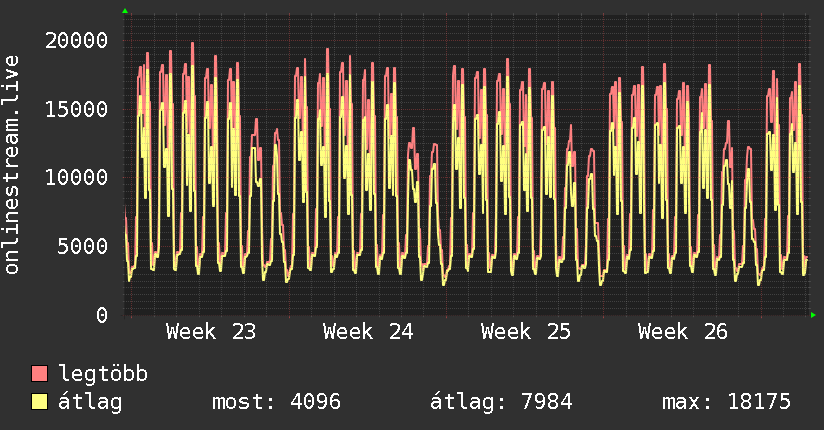Click the 15000 y-axis tick label
The image size is (824, 430).
point(76,109)
